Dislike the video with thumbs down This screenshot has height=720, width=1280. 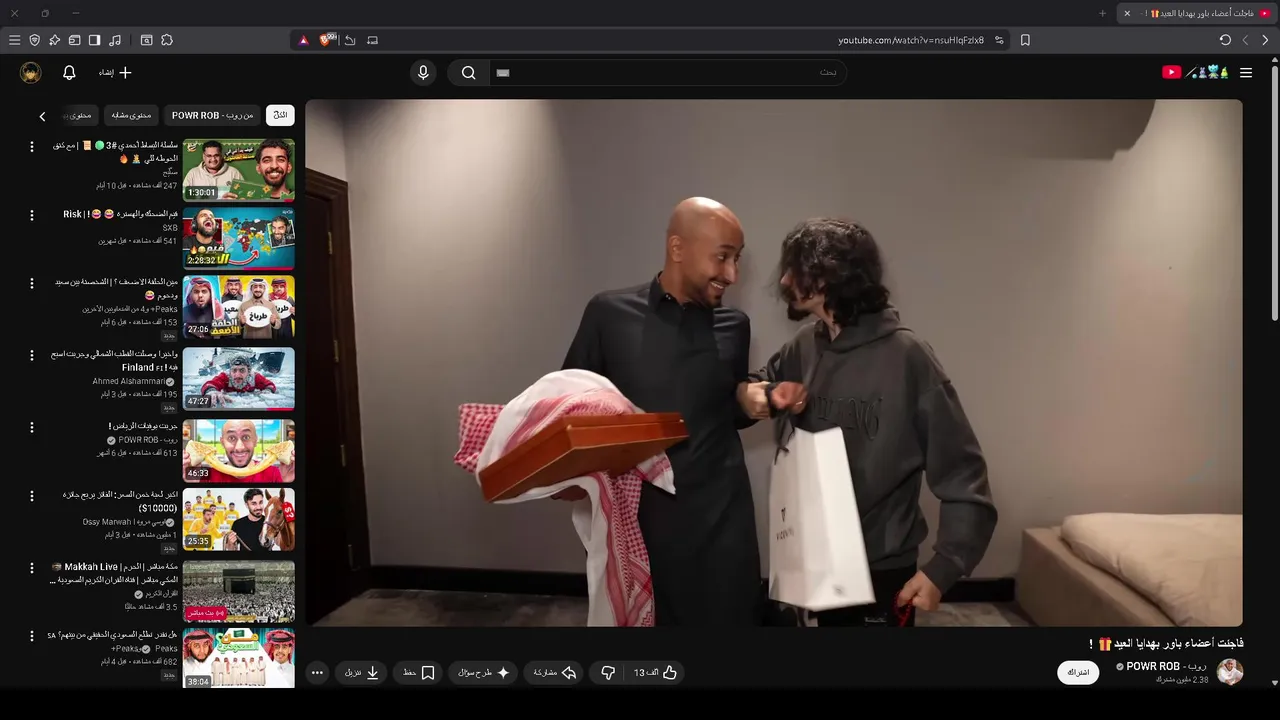[607, 673]
